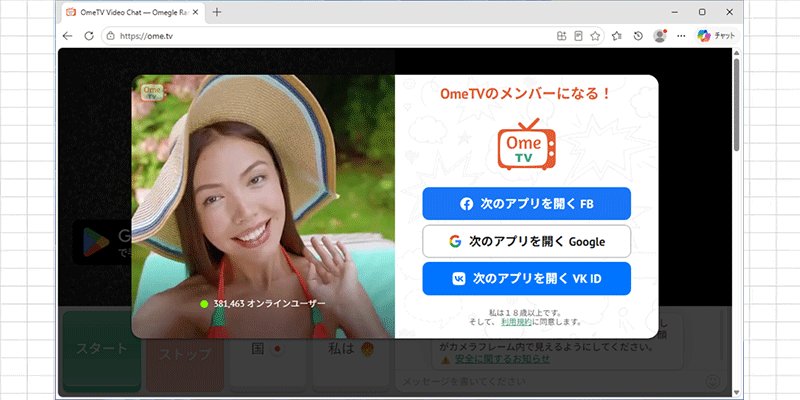This screenshot has width=800, height=400.
Task: Go back with the browser back arrow
Action: point(67,36)
